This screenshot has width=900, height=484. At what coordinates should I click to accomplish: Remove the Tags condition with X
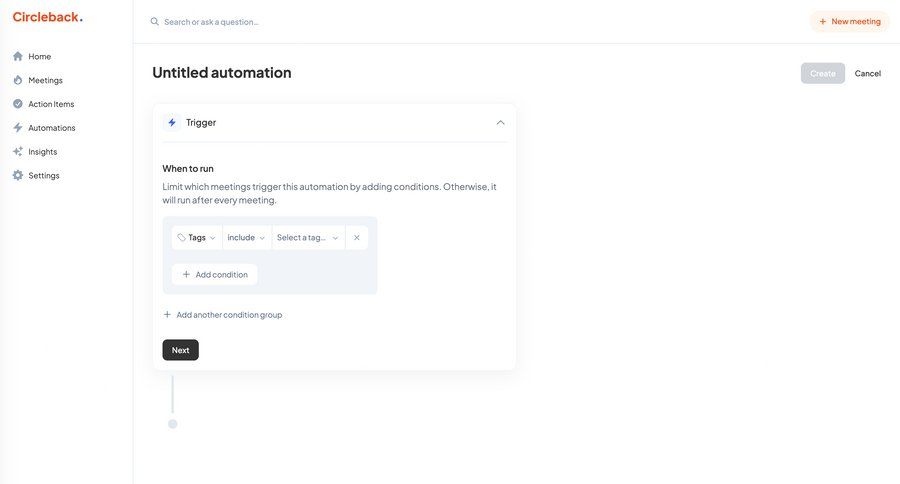(x=357, y=238)
